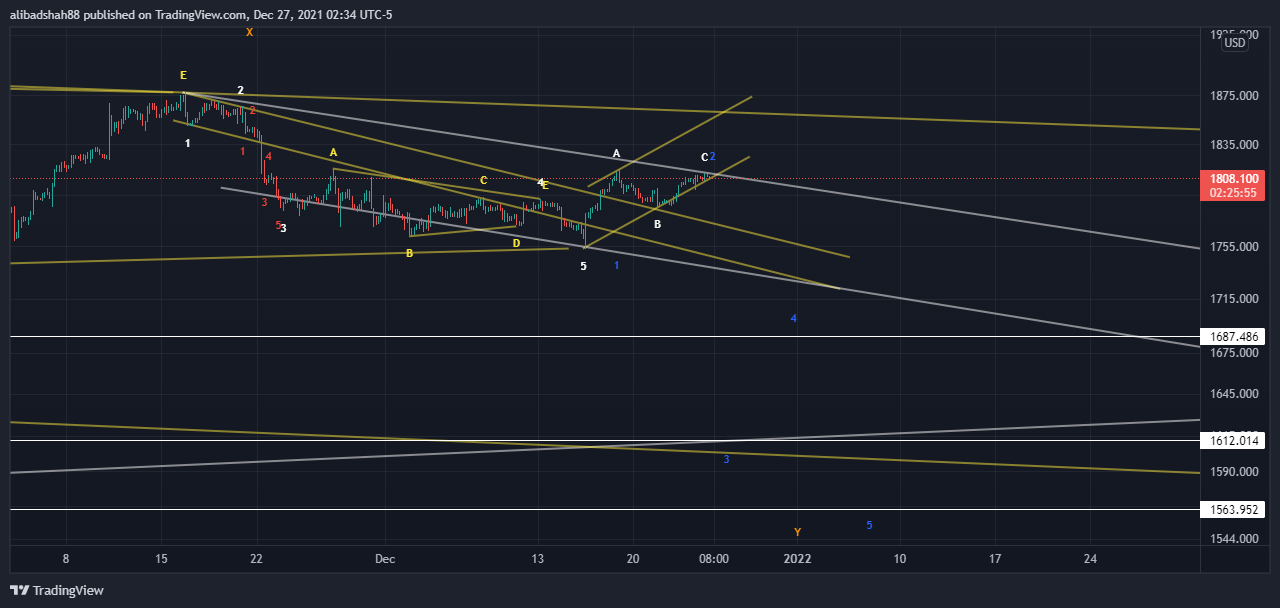Click the Dec label on time axis
1280x608 pixels.
pyautogui.click(x=385, y=558)
